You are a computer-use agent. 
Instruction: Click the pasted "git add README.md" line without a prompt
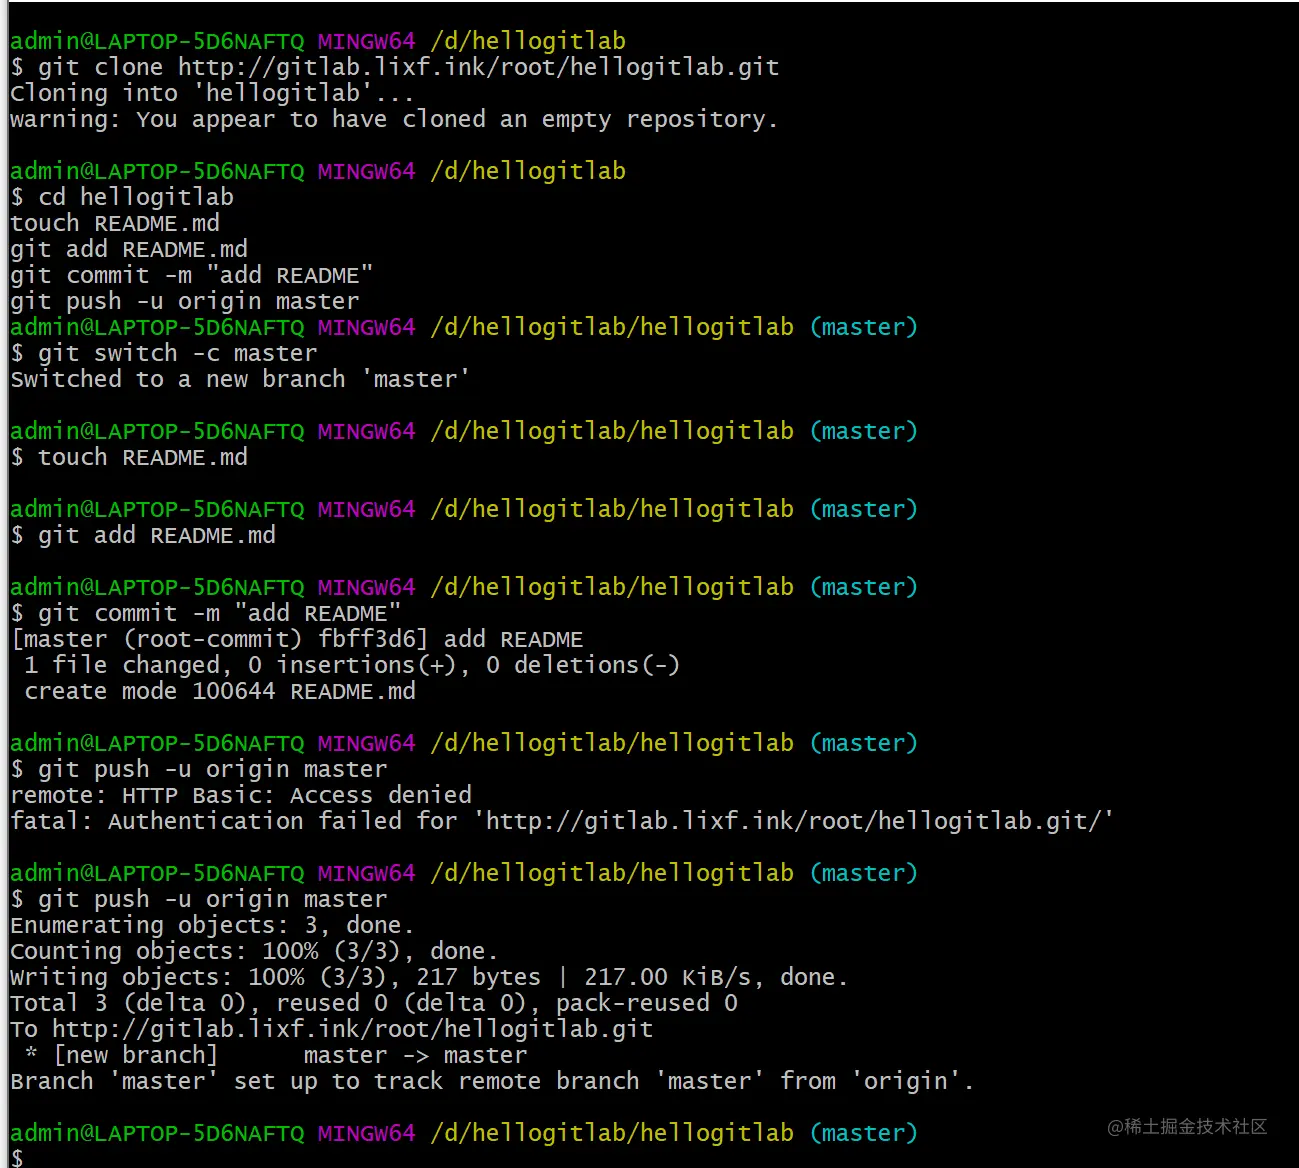click(129, 249)
